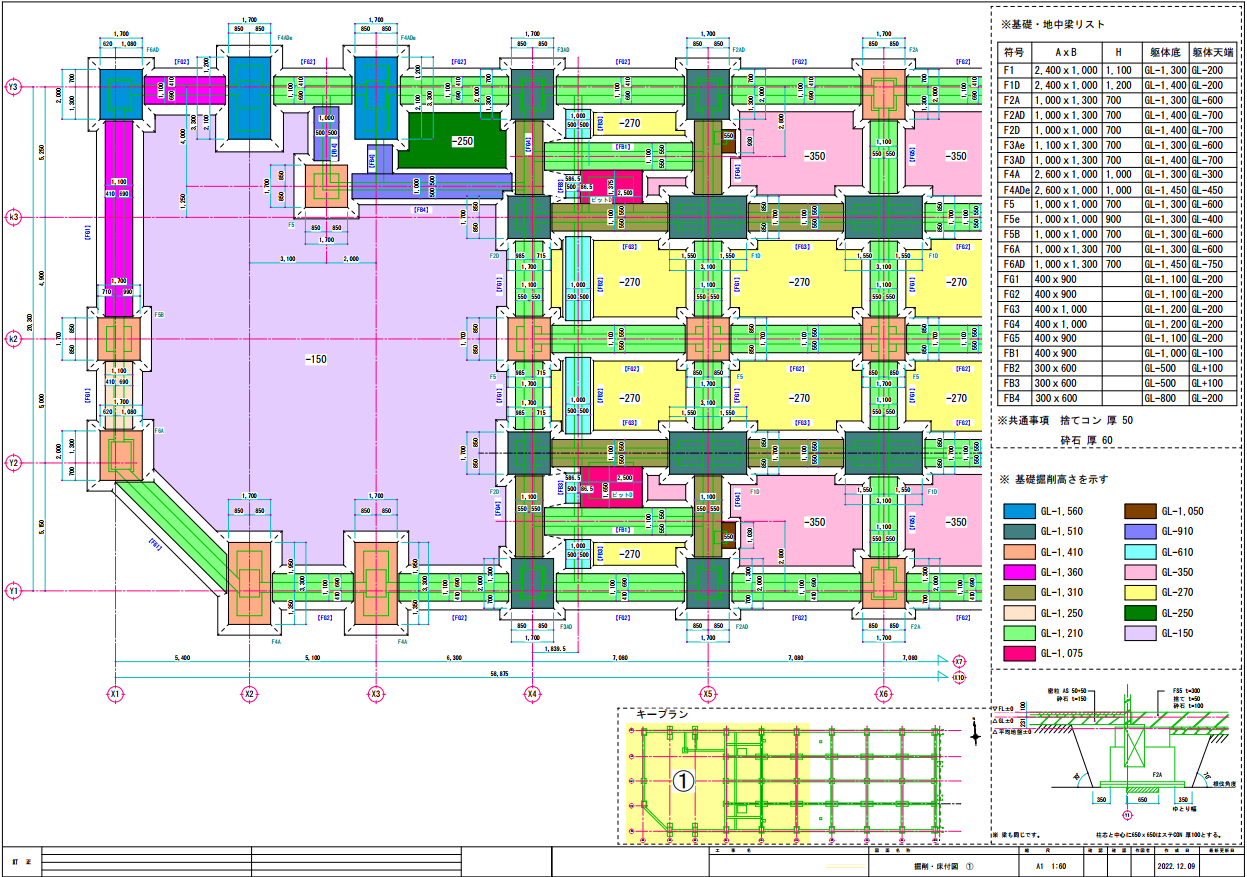Click the k2 grid line bubble
Image resolution: width=1247 pixels, height=877 pixels.
tap(13, 339)
